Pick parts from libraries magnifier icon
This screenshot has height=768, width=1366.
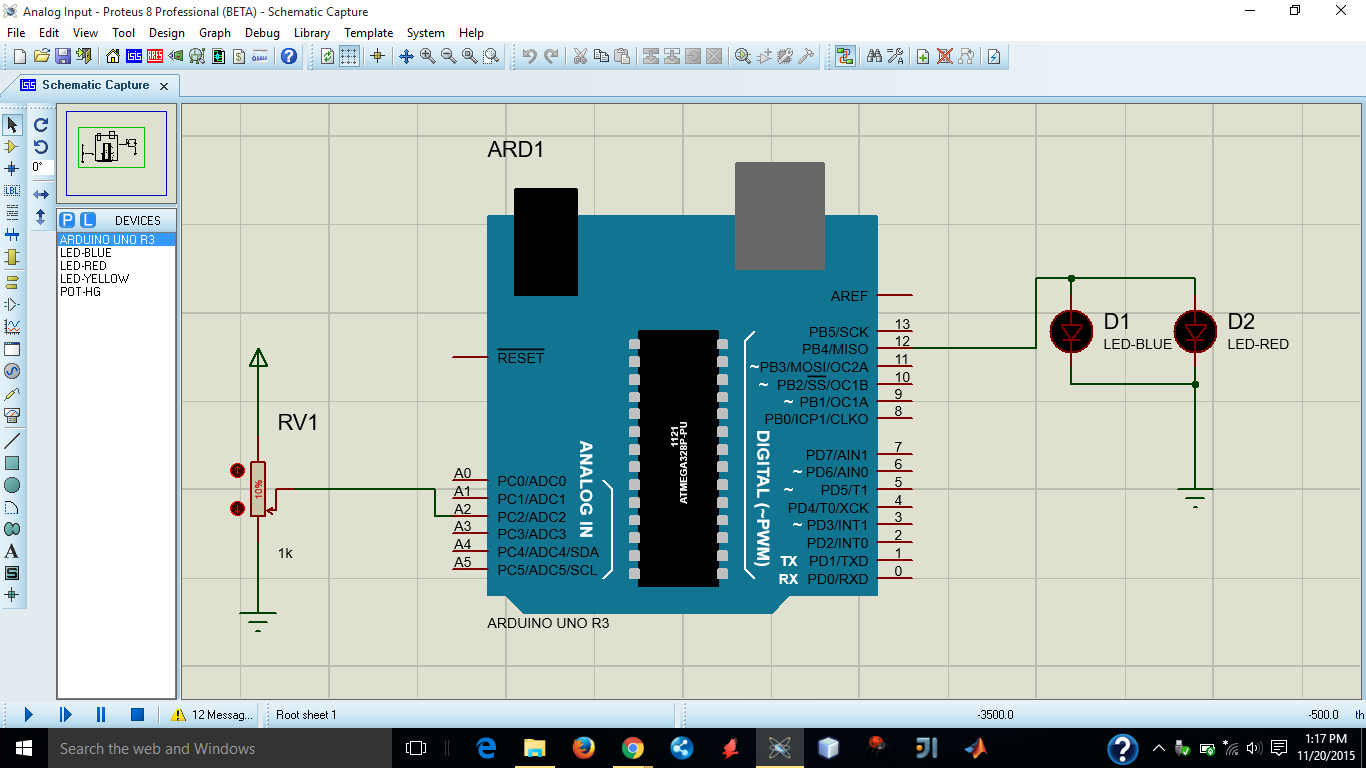(743, 56)
